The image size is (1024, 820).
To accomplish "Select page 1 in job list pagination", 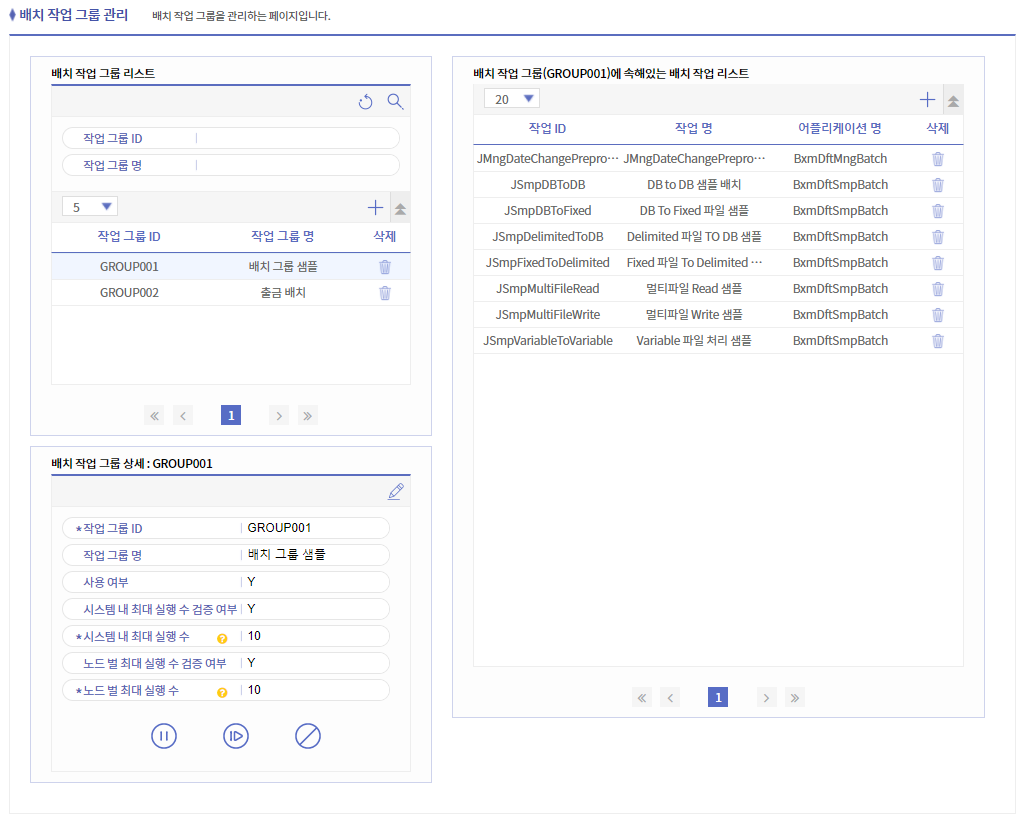I will pos(718,697).
